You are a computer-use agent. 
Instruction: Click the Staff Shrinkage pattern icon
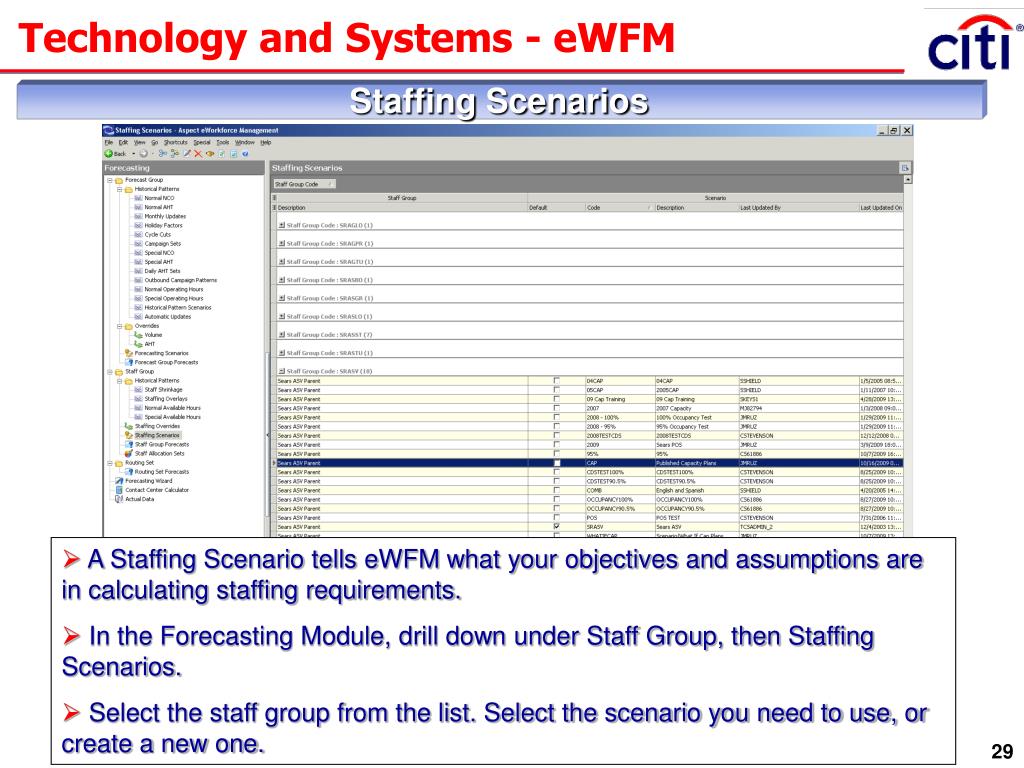[x=138, y=390]
